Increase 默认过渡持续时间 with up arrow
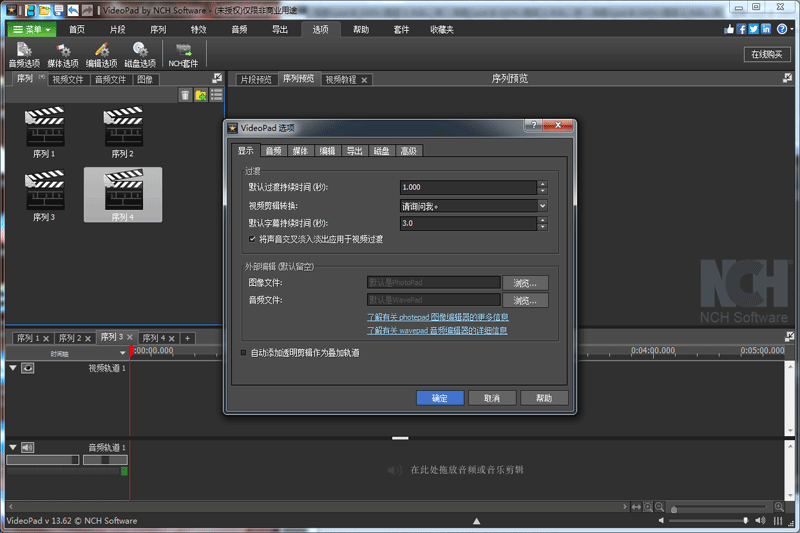 [542, 184]
